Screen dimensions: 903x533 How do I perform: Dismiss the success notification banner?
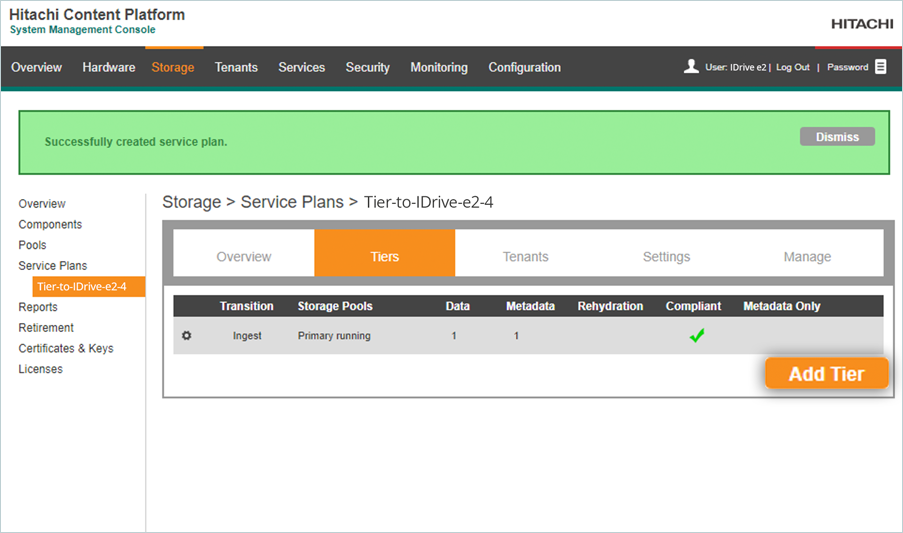(837, 137)
